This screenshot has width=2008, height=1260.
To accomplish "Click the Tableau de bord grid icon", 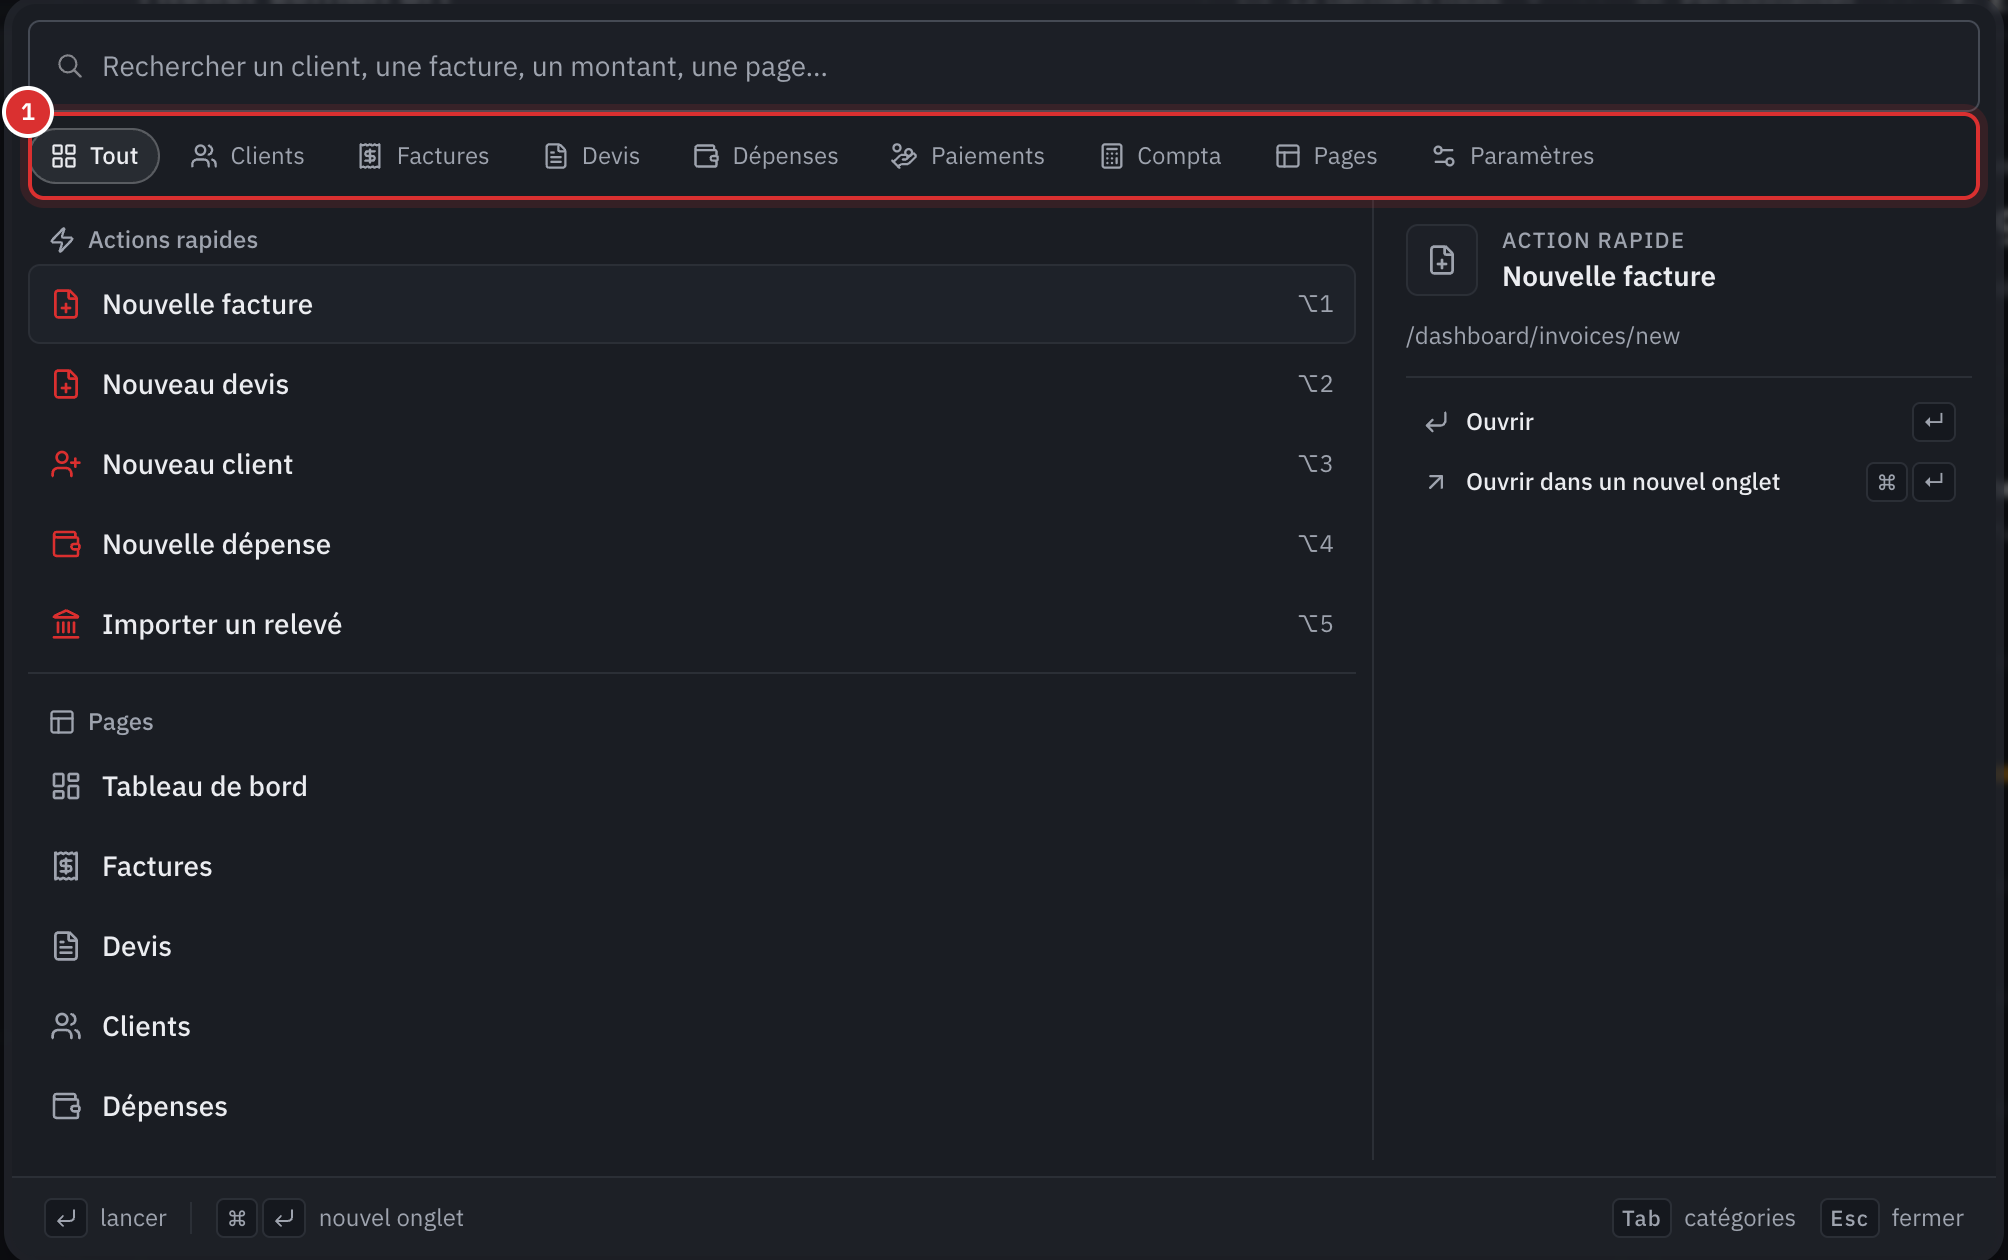I will point(66,786).
